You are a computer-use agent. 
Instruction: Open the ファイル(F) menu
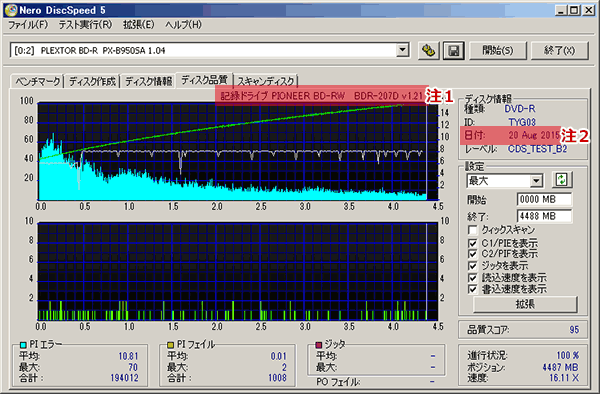coord(28,25)
